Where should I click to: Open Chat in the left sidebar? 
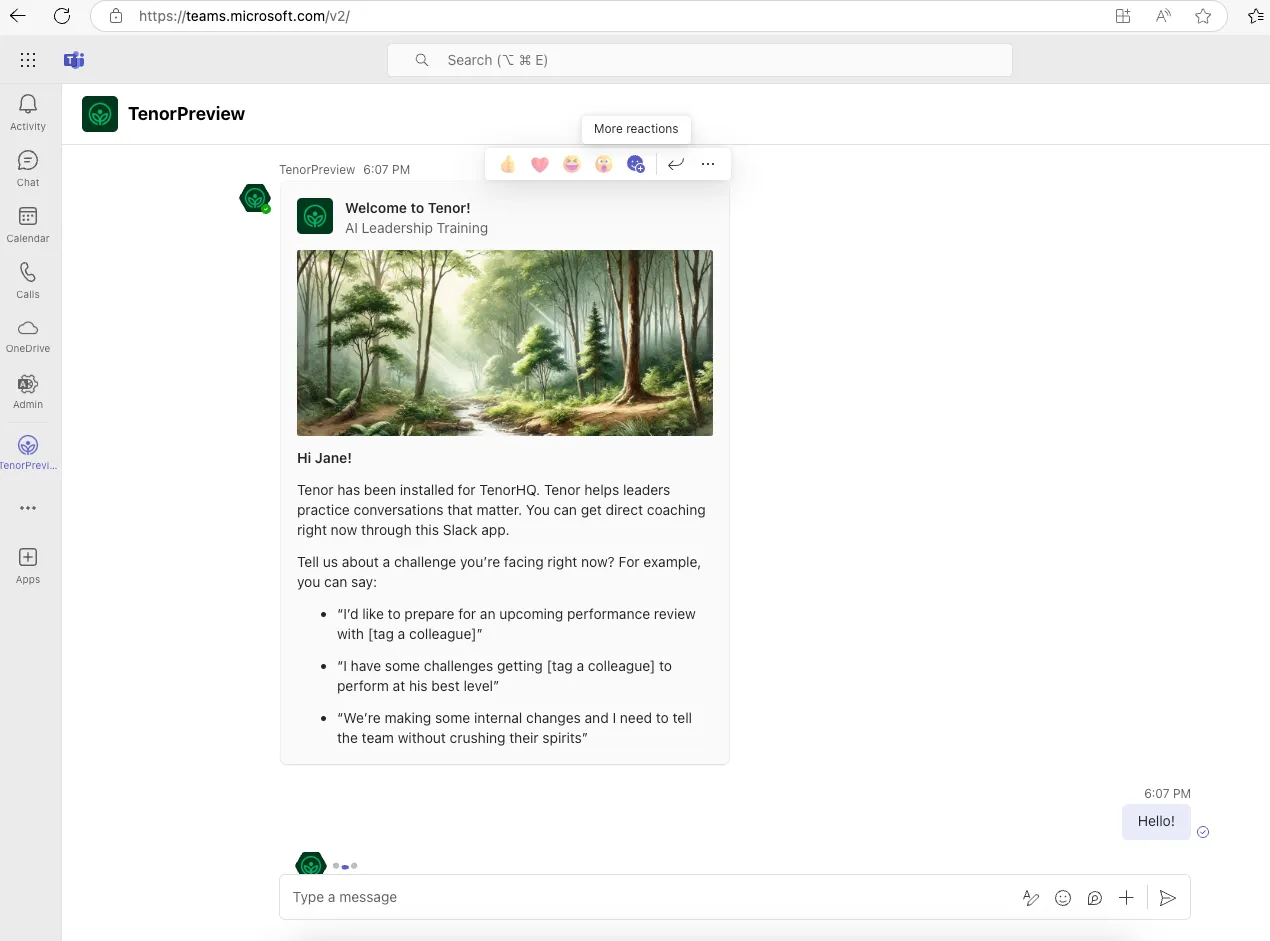28,168
